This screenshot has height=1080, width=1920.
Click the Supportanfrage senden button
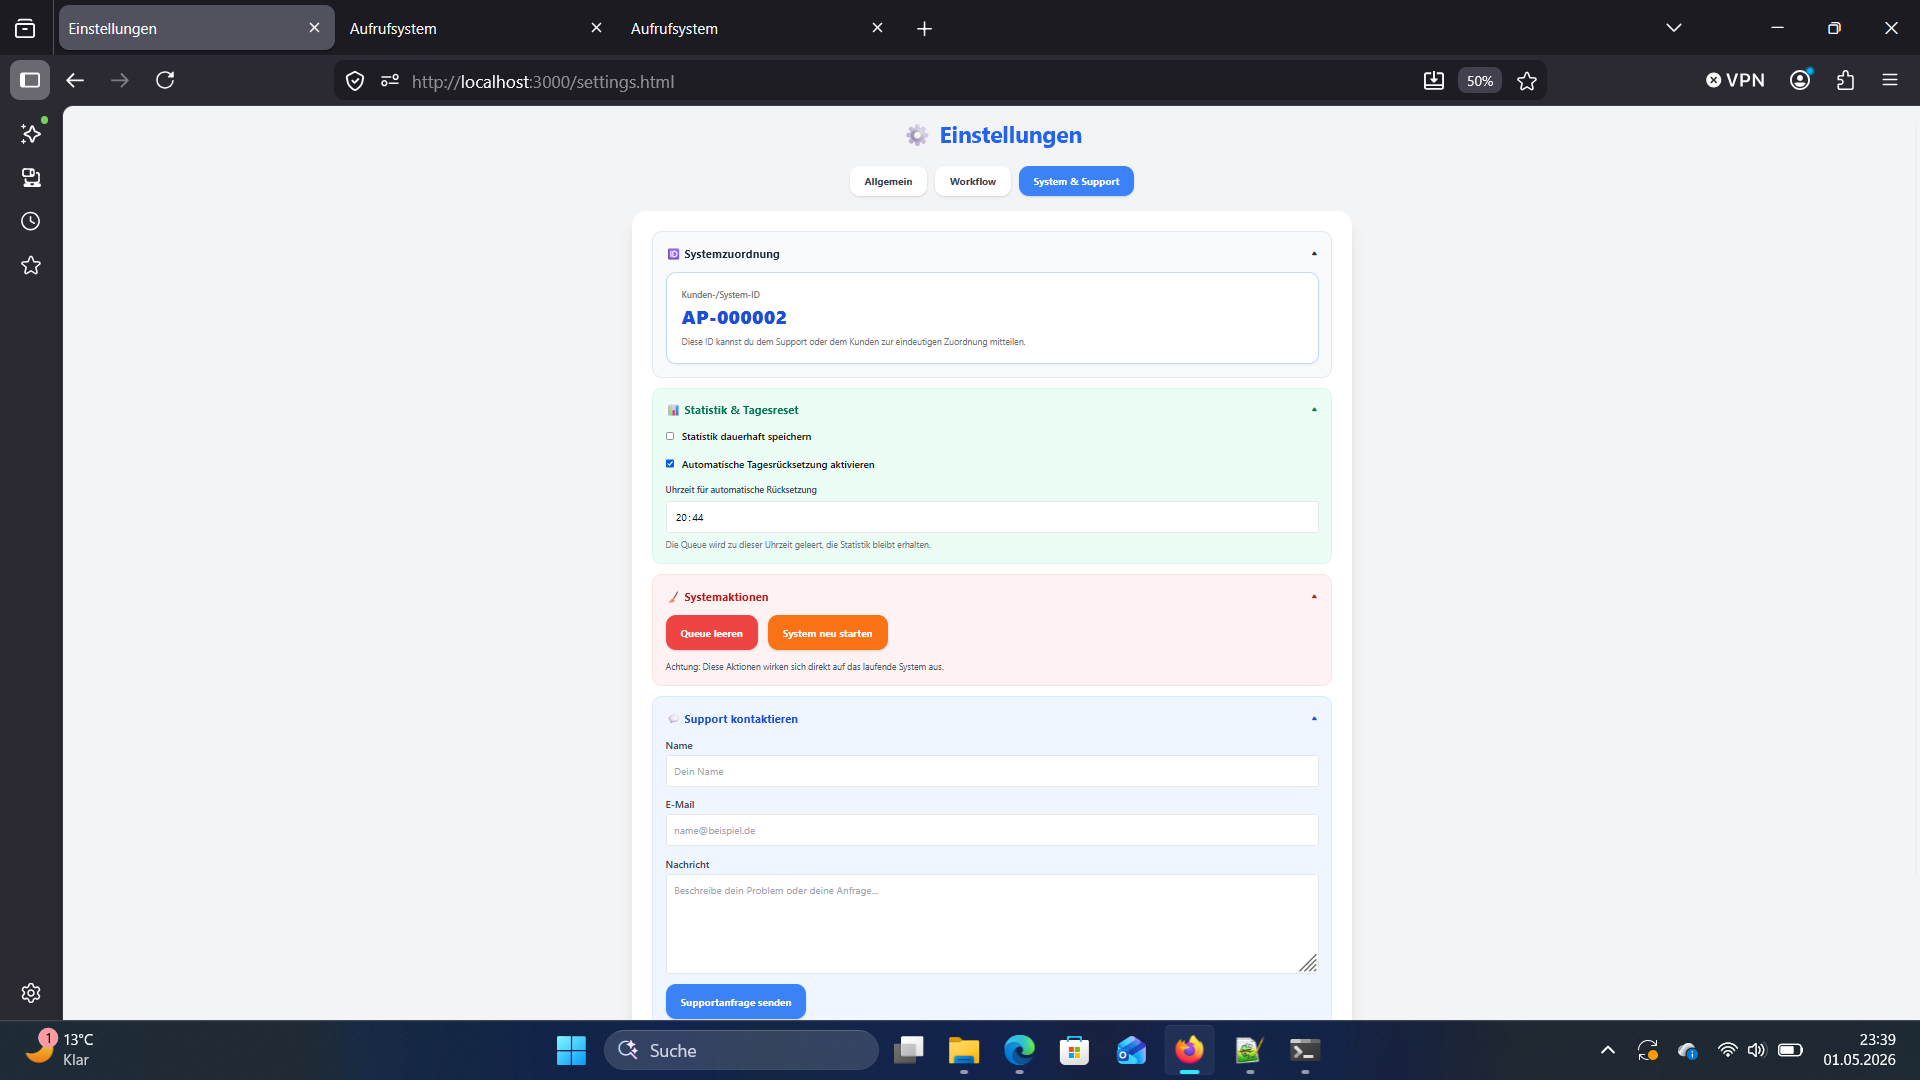(x=735, y=1002)
